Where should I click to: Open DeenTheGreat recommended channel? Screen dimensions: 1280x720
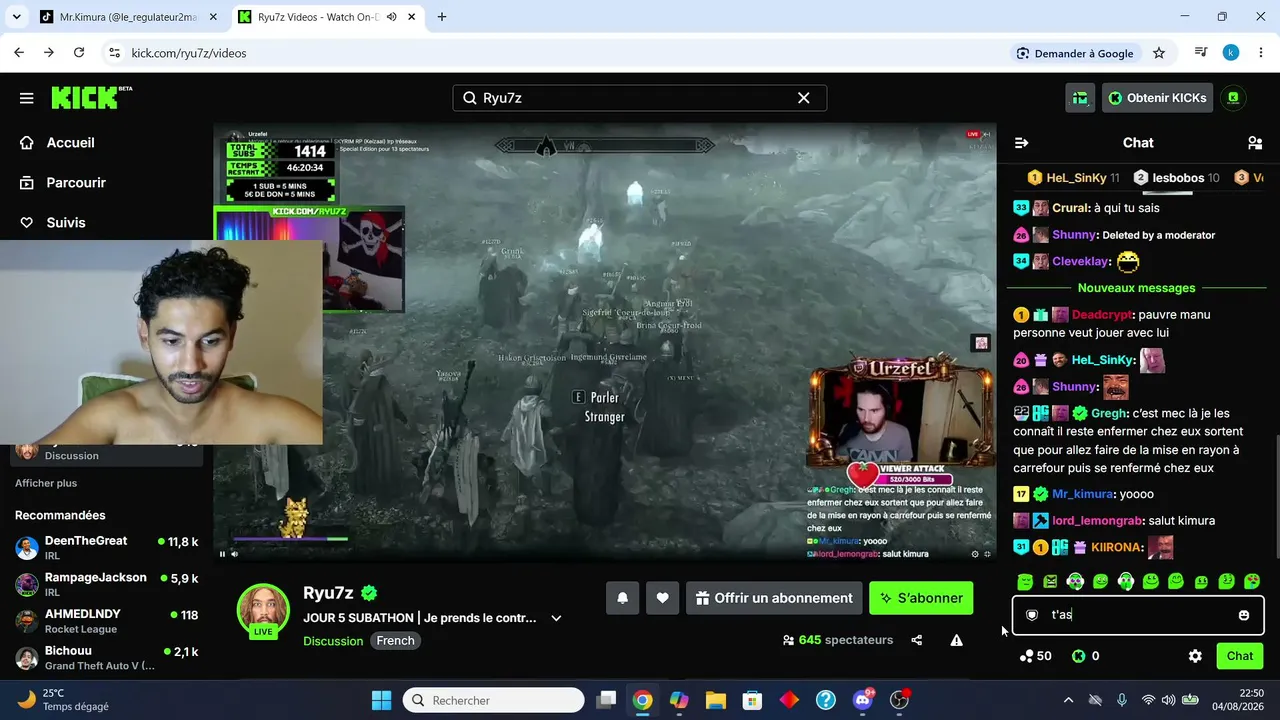[106, 547]
